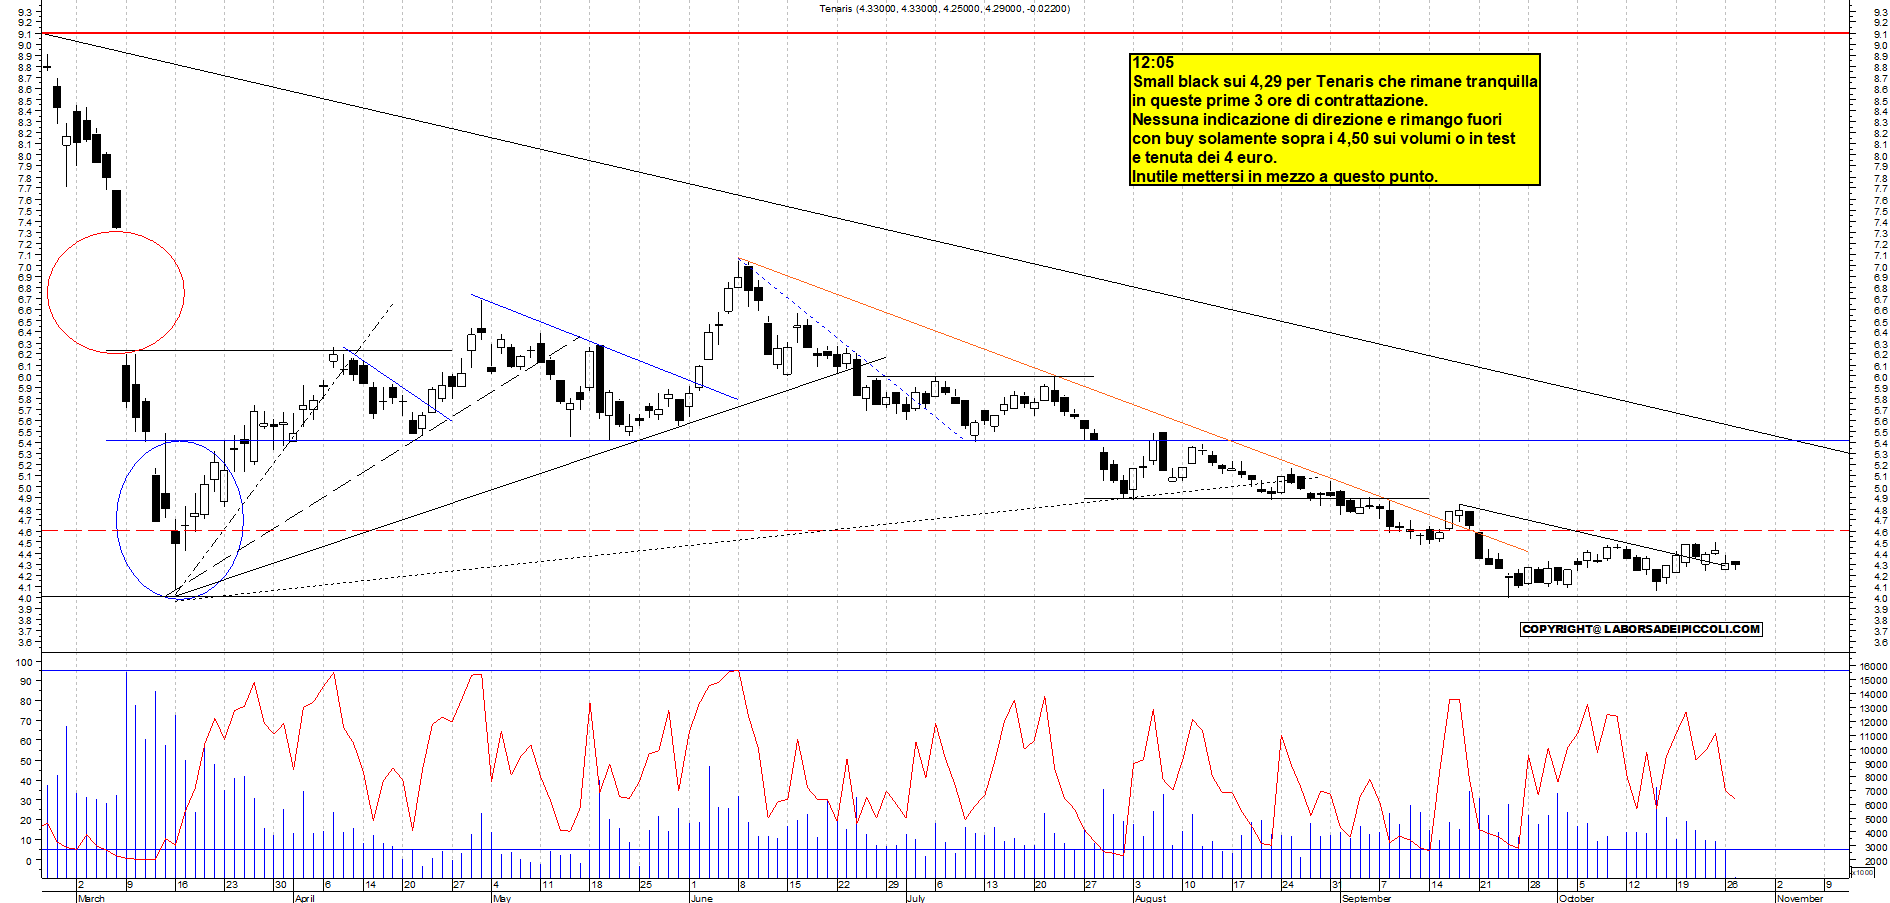1890x903 pixels.
Task: Click the 'May' month label on time axis
Action: click(502, 898)
